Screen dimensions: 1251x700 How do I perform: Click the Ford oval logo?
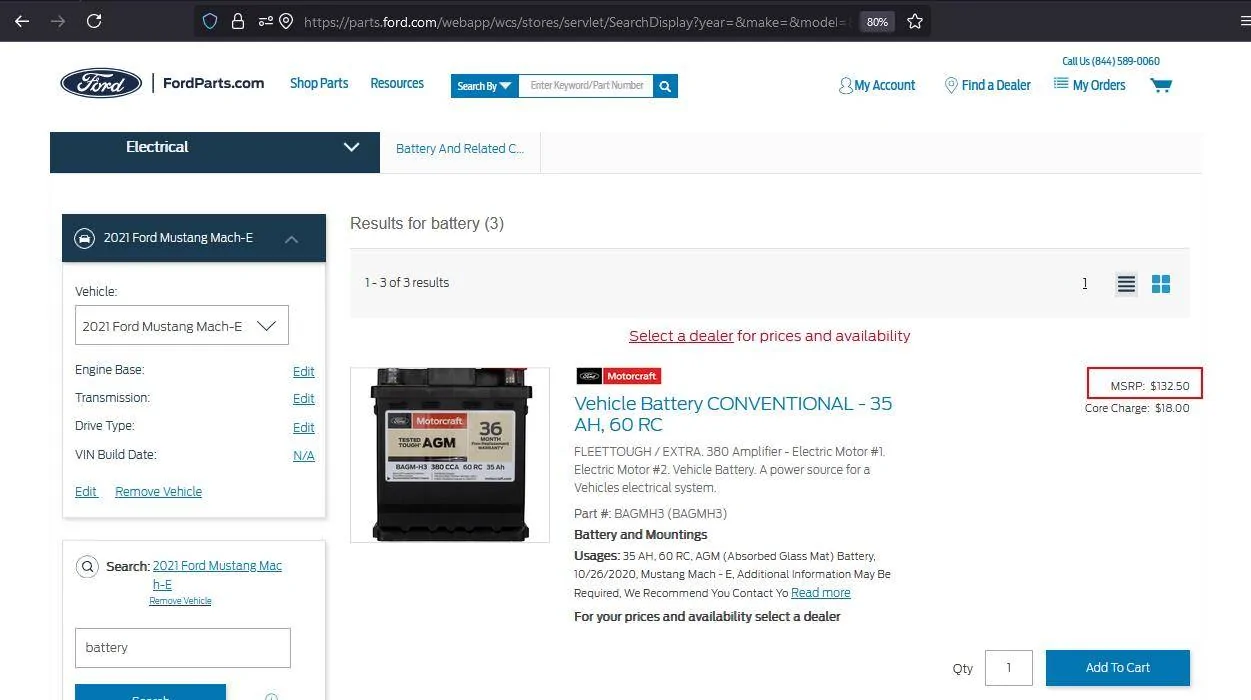pos(101,83)
